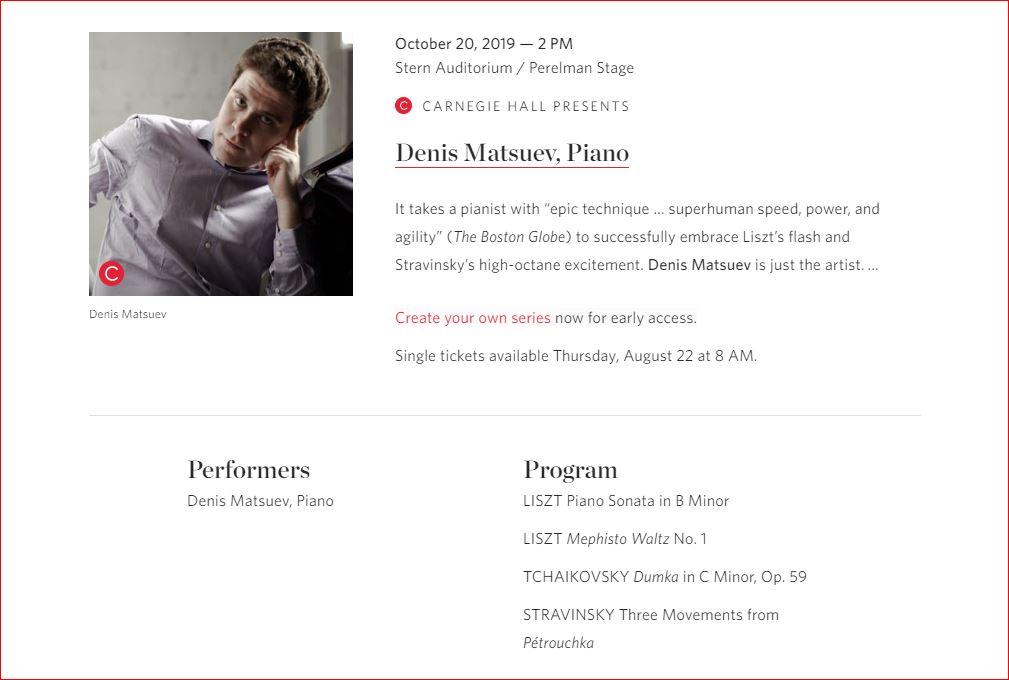The height and width of the screenshot is (680, 1009).
Task: Click the Performers heading
Action: pos(248,470)
